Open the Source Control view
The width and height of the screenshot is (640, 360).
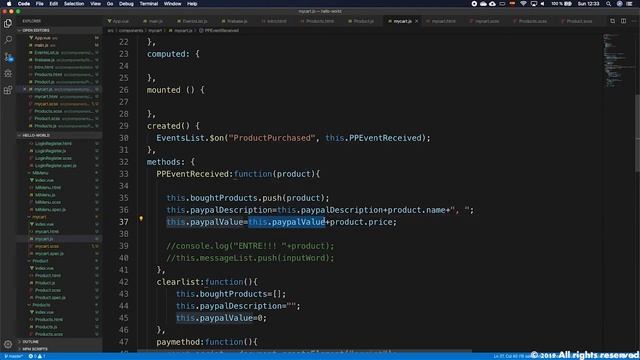(8, 57)
